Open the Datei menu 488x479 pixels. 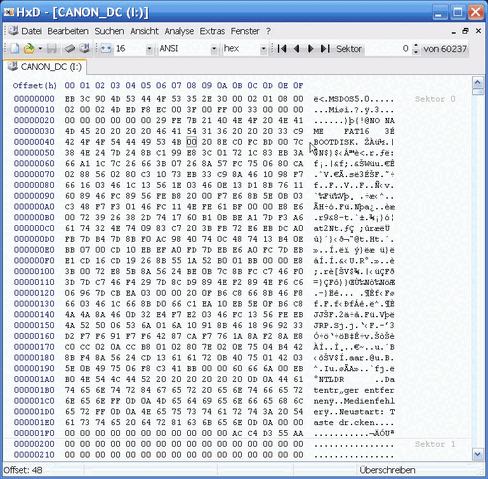coord(32,31)
